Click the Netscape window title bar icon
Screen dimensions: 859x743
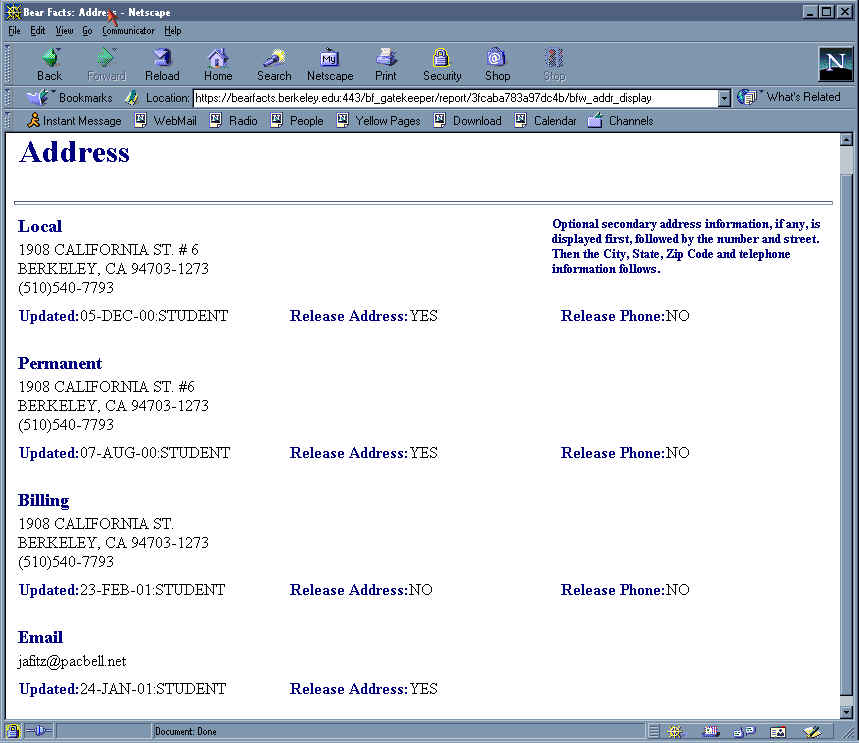13,12
